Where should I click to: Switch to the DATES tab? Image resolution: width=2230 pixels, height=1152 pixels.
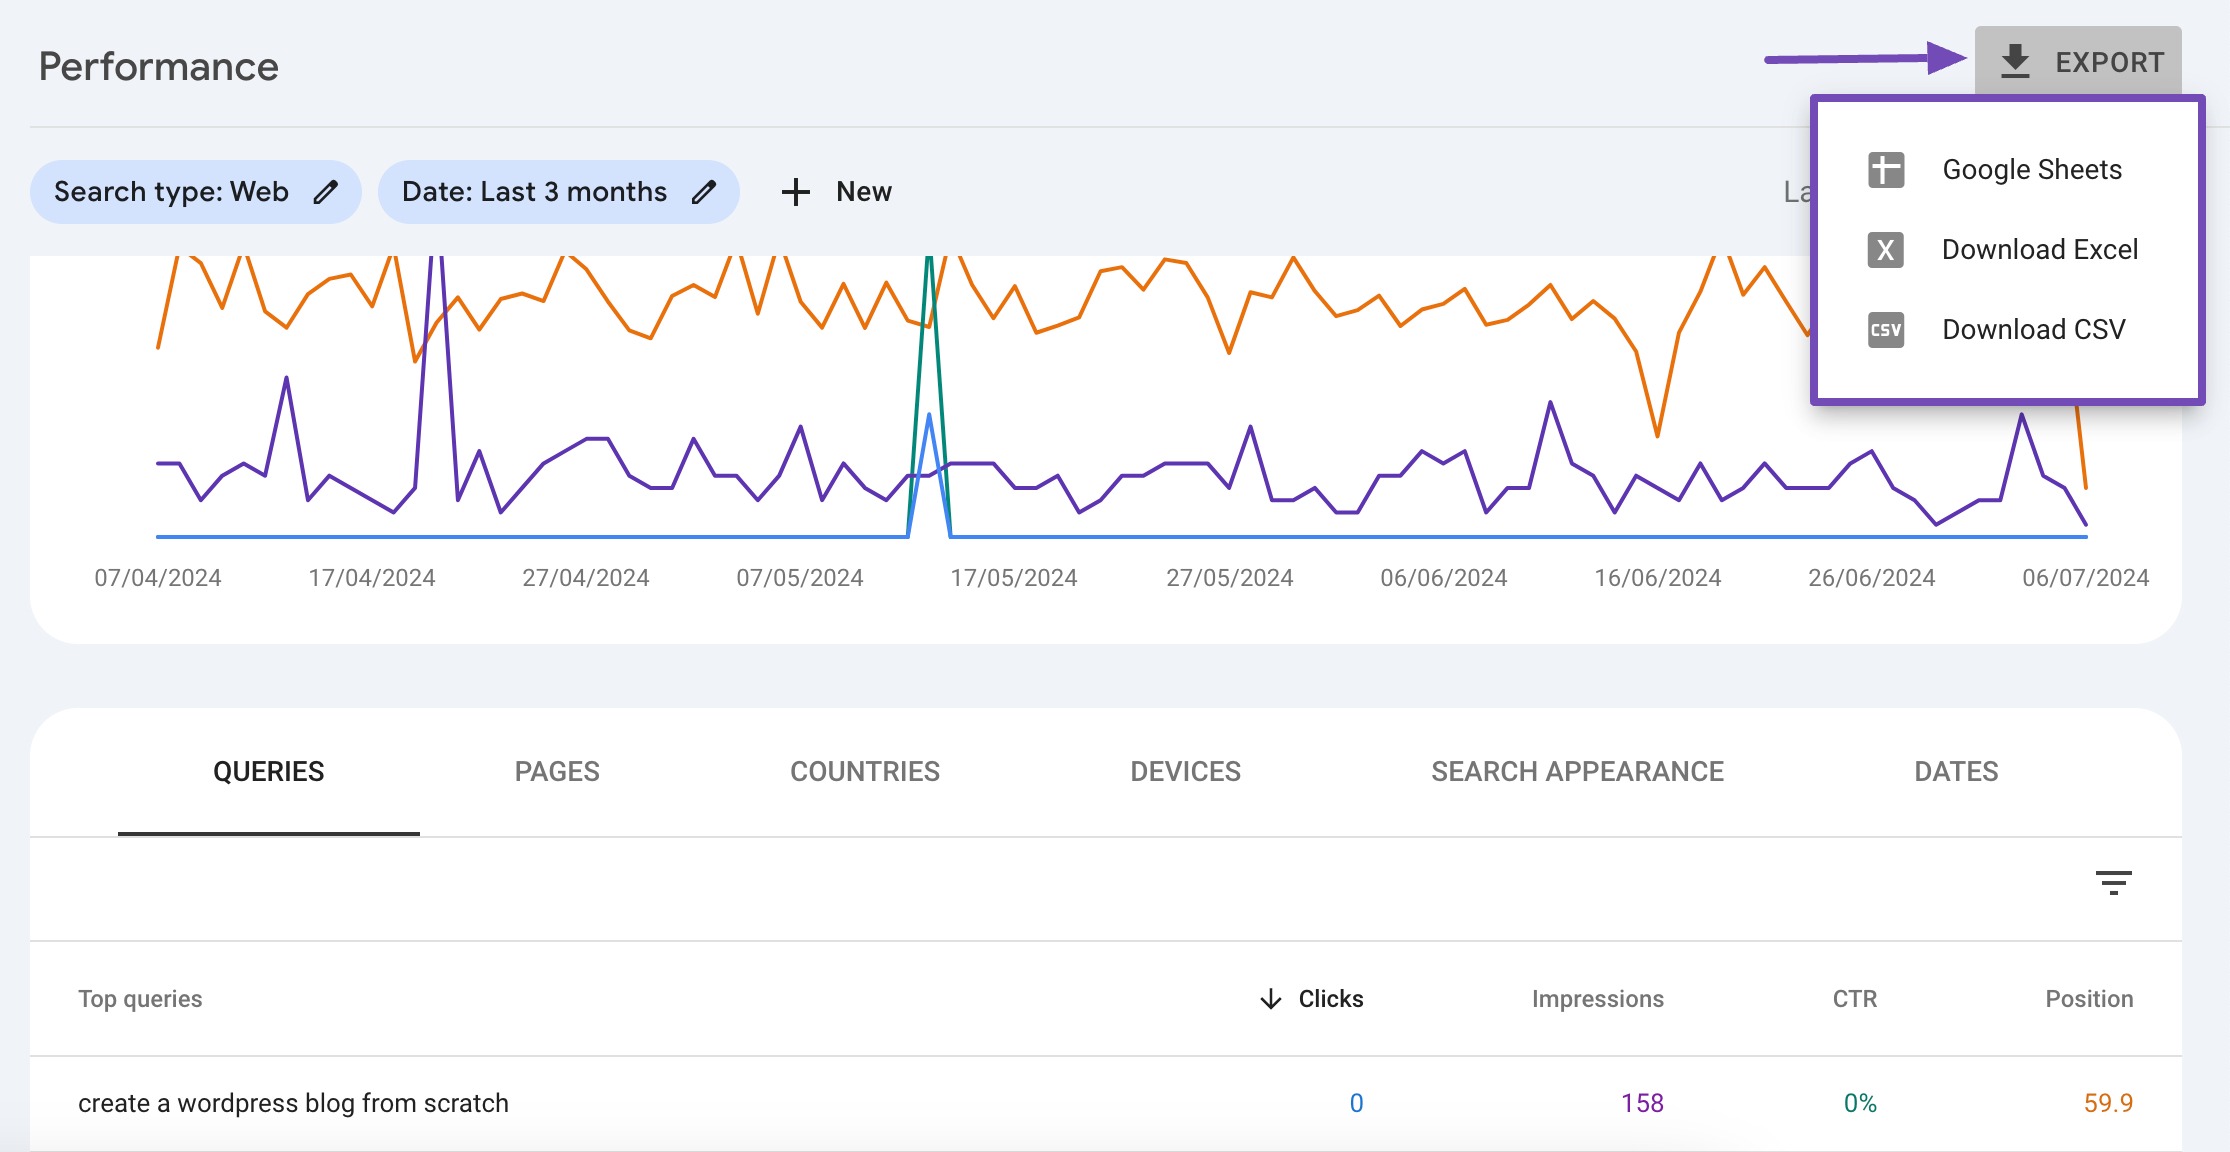click(1957, 772)
